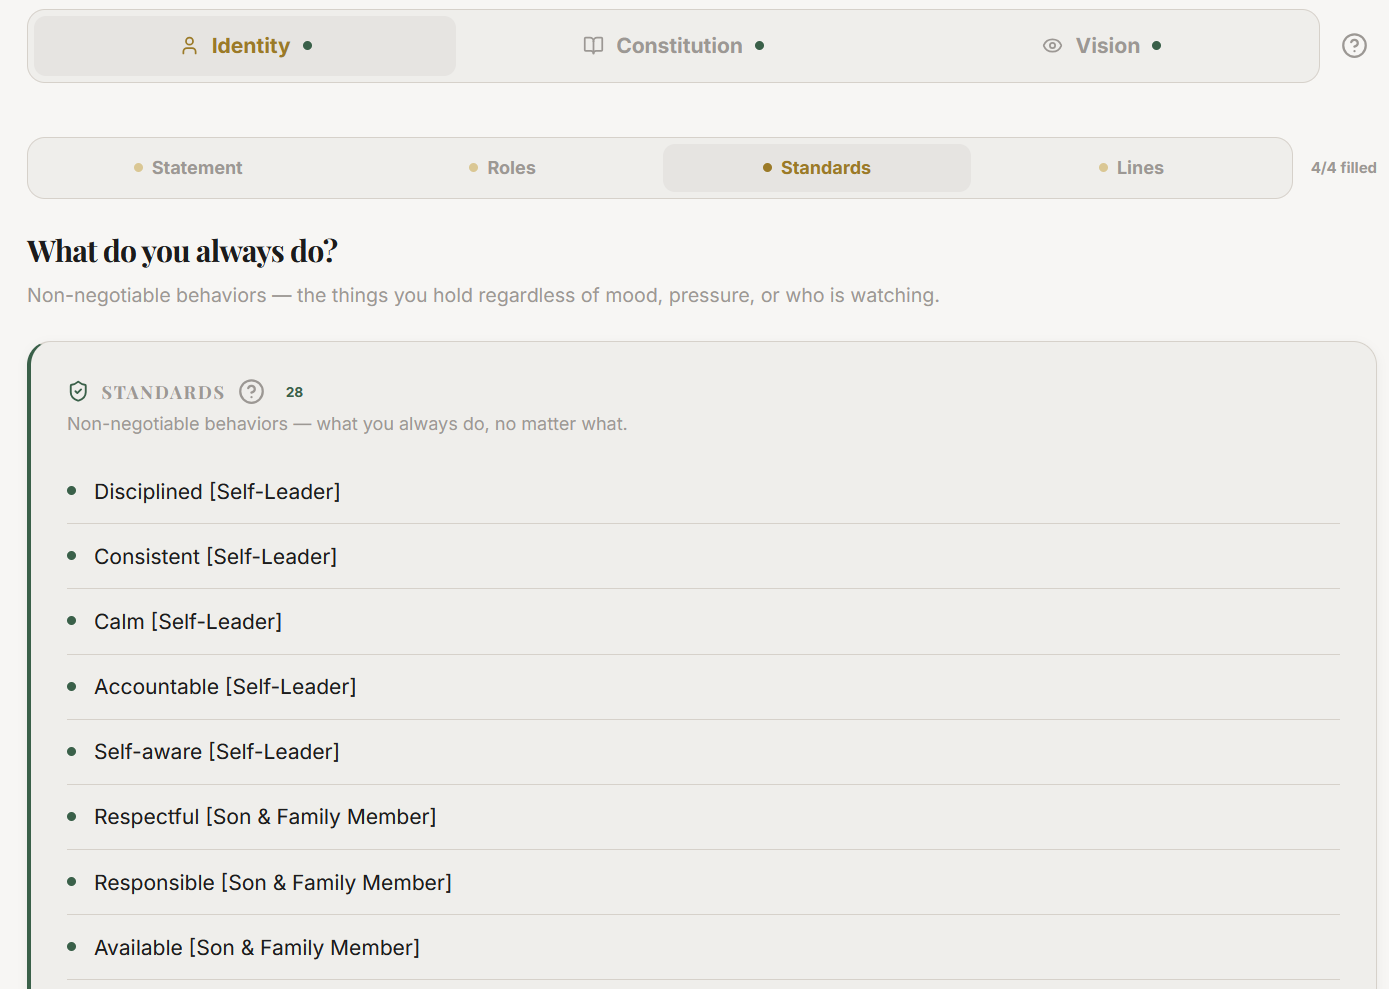
Task: Select the Lines sub-tab
Action: click(1131, 168)
